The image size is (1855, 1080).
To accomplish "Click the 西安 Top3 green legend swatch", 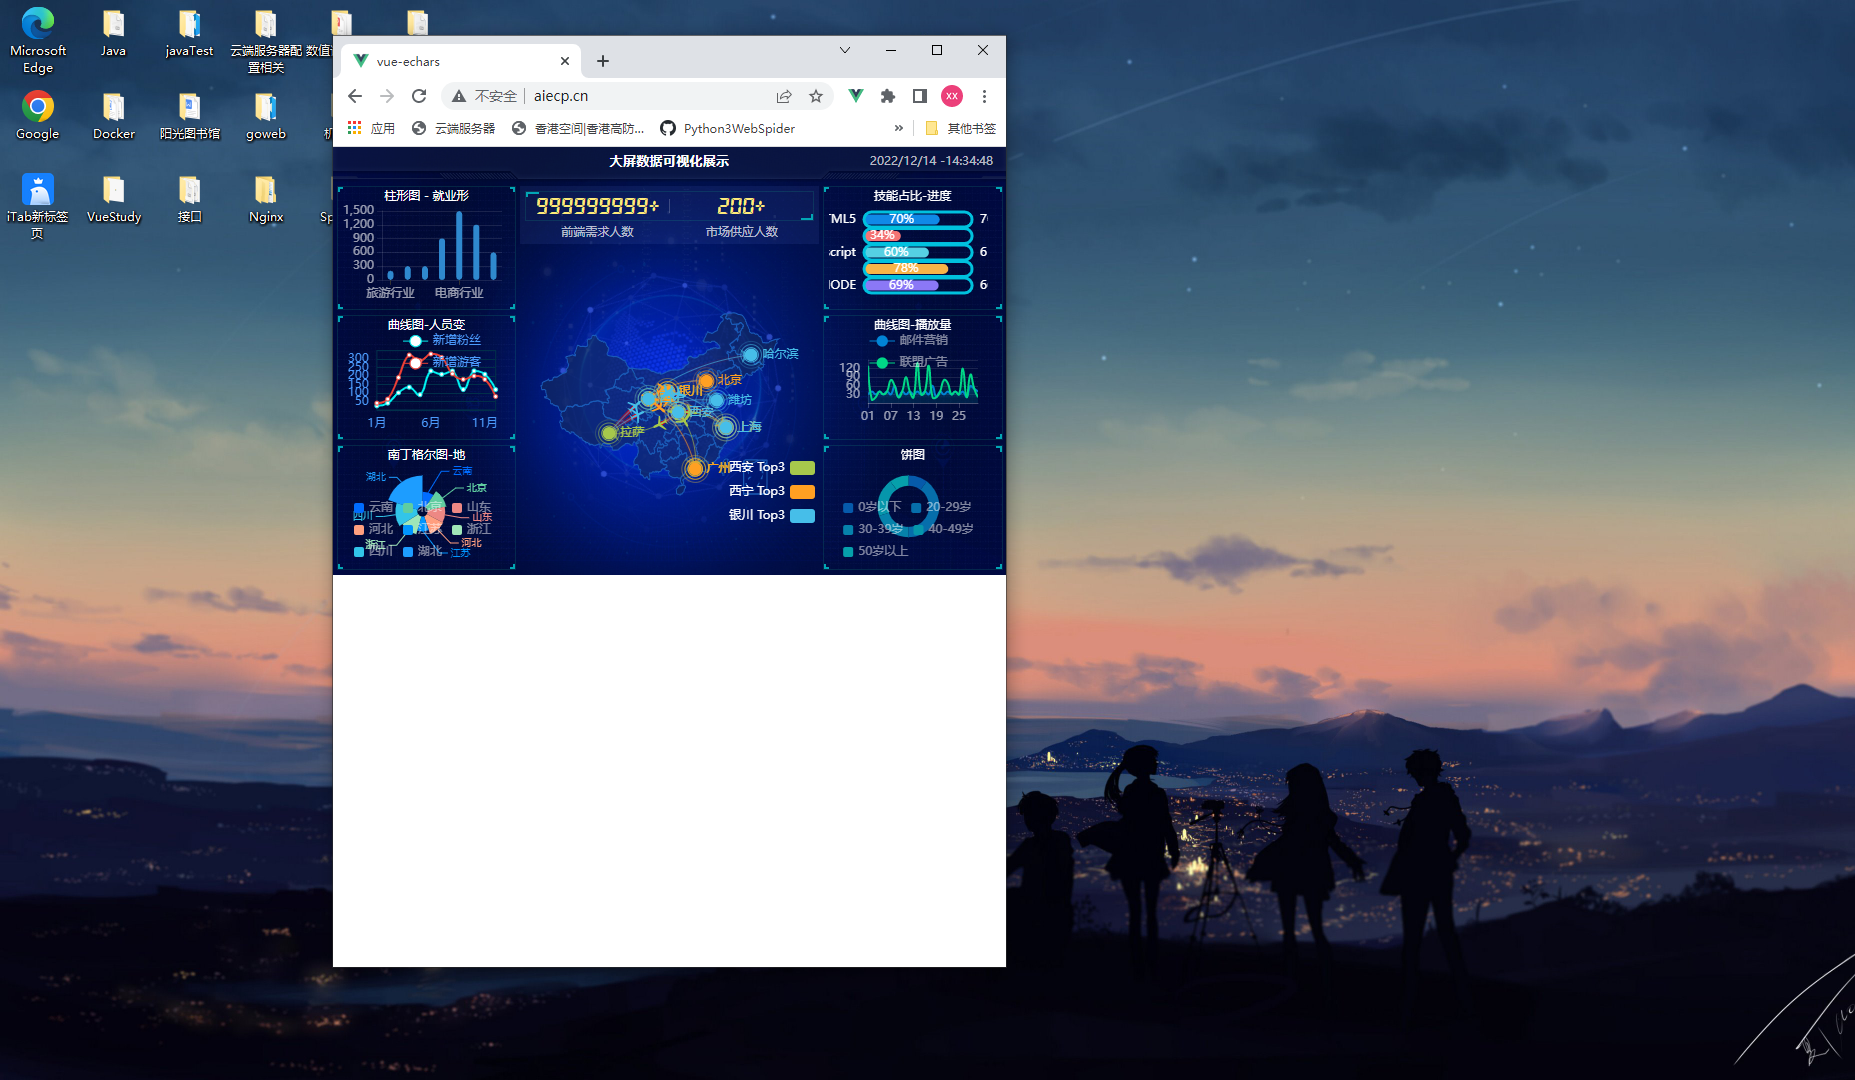I will click(x=802, y=468).
